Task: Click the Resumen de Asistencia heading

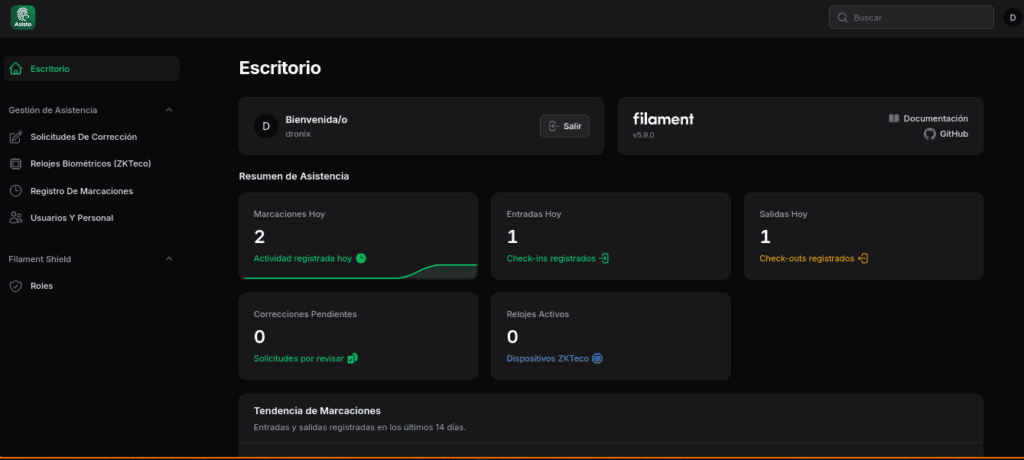Action: pyautogui.click(x=294, y=176)
